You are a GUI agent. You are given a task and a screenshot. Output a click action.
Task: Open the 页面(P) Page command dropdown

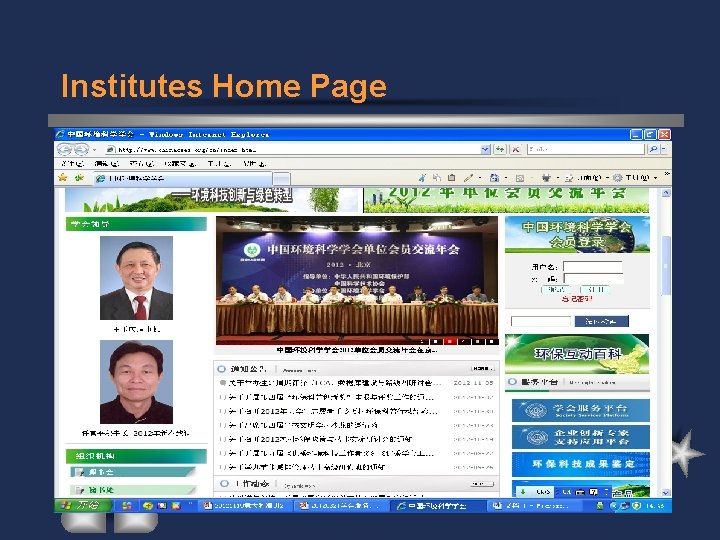tap(586, 177)
